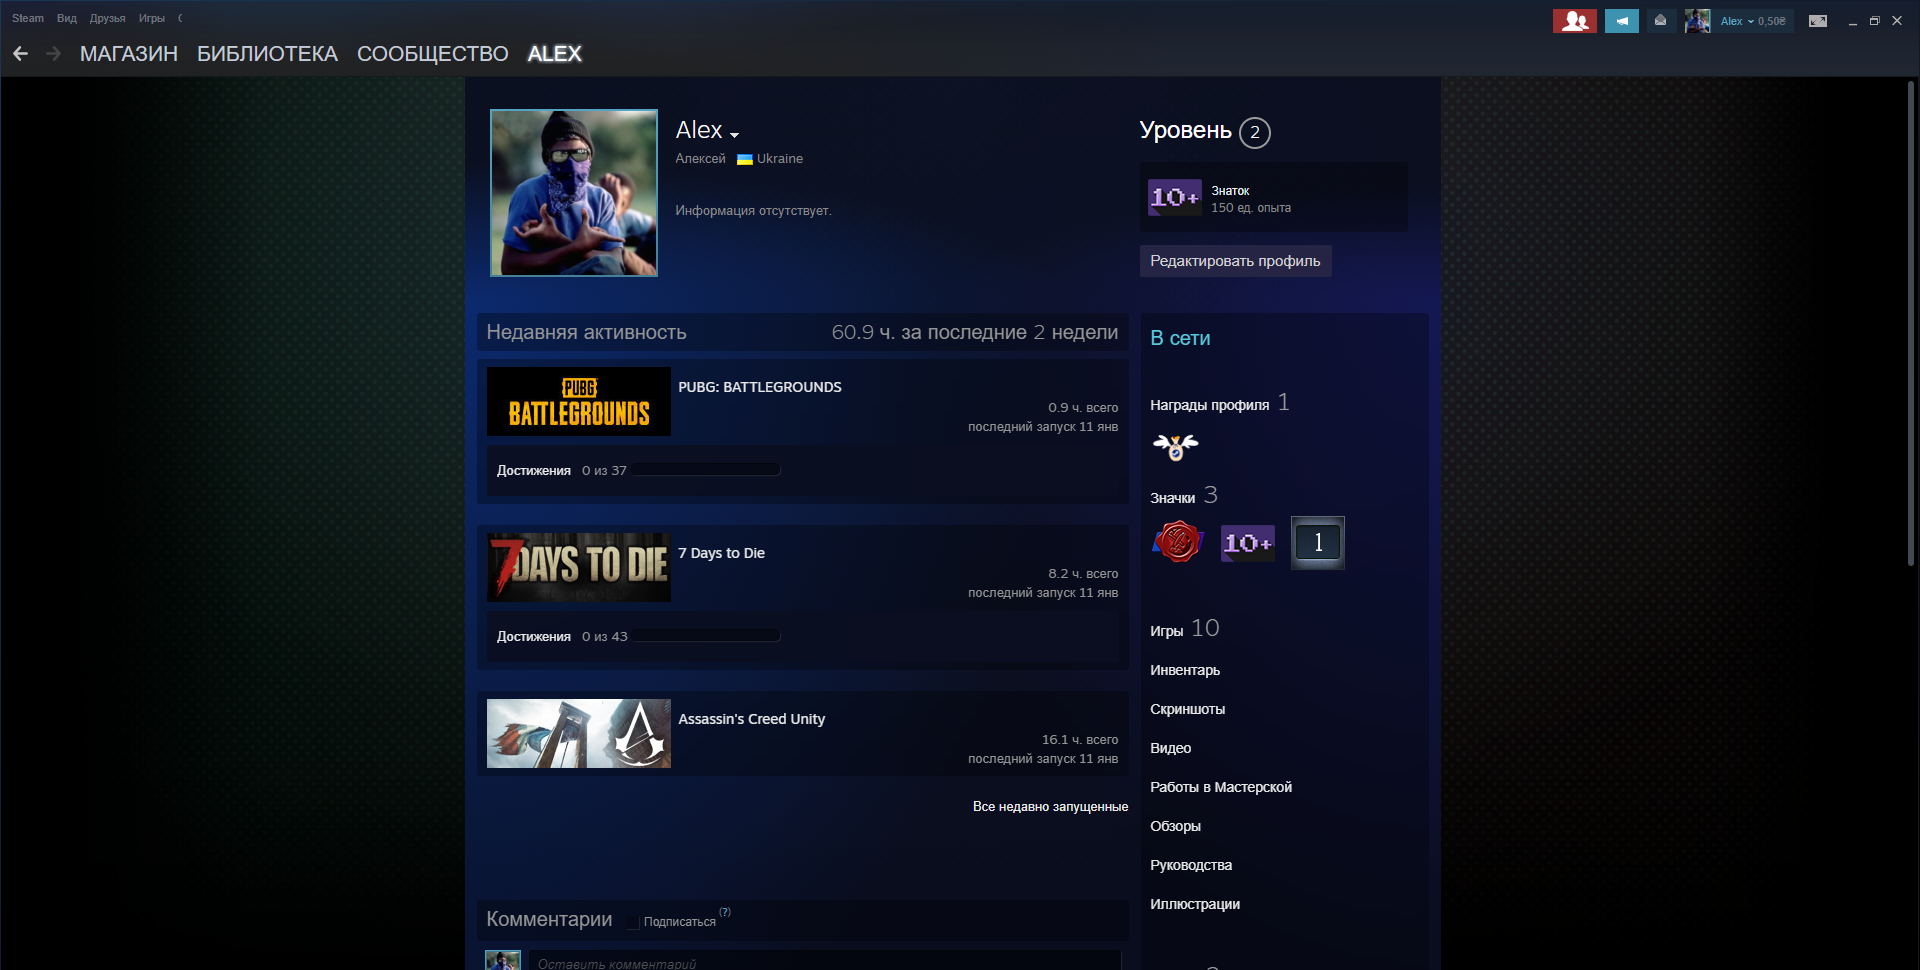Click the 10+ Знаток badge icon
1928x970 pixels.
pyautogui.click(x=1174, y=198)
